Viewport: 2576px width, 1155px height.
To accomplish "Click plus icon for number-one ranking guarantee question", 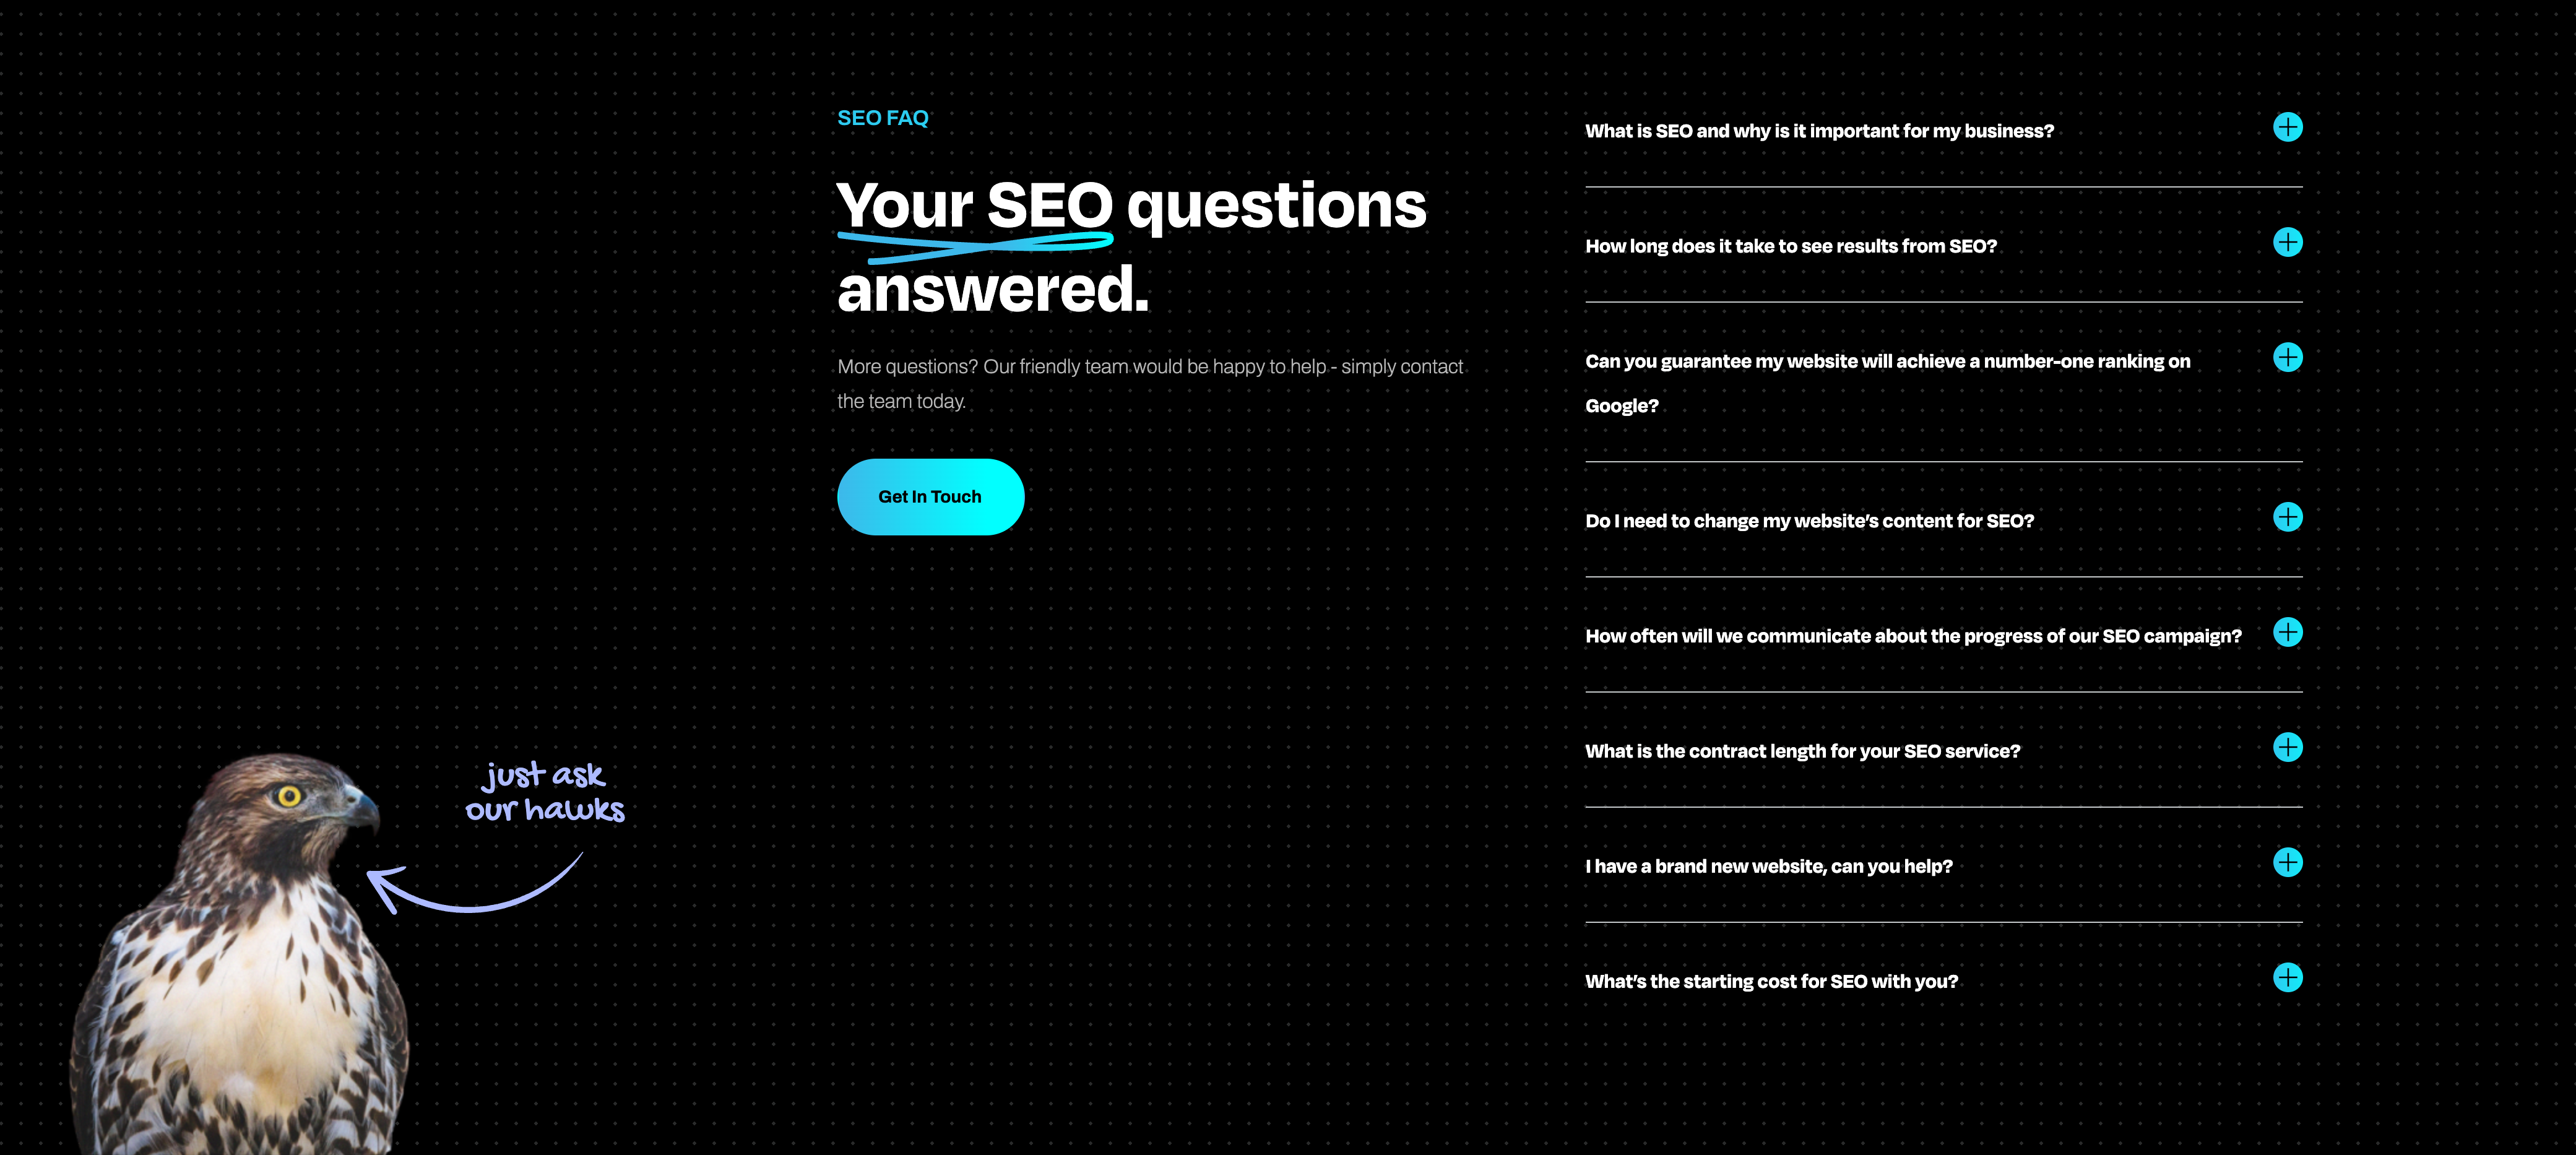I will 2287,358.
